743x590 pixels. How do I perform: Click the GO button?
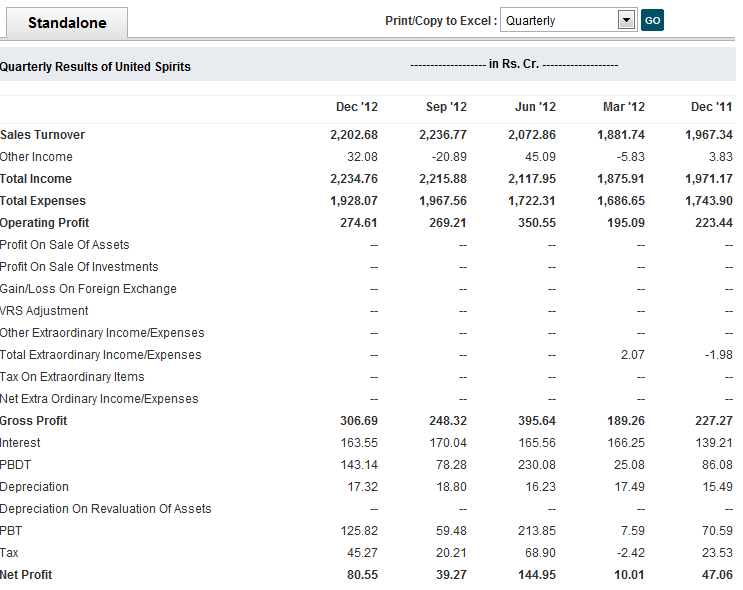pos(652,20)
